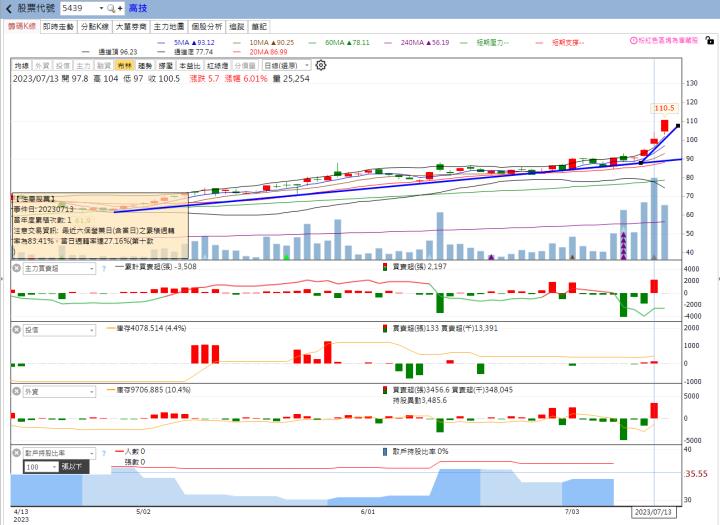
Task: Toggle the 融資 overlay button
Action: 104,66
